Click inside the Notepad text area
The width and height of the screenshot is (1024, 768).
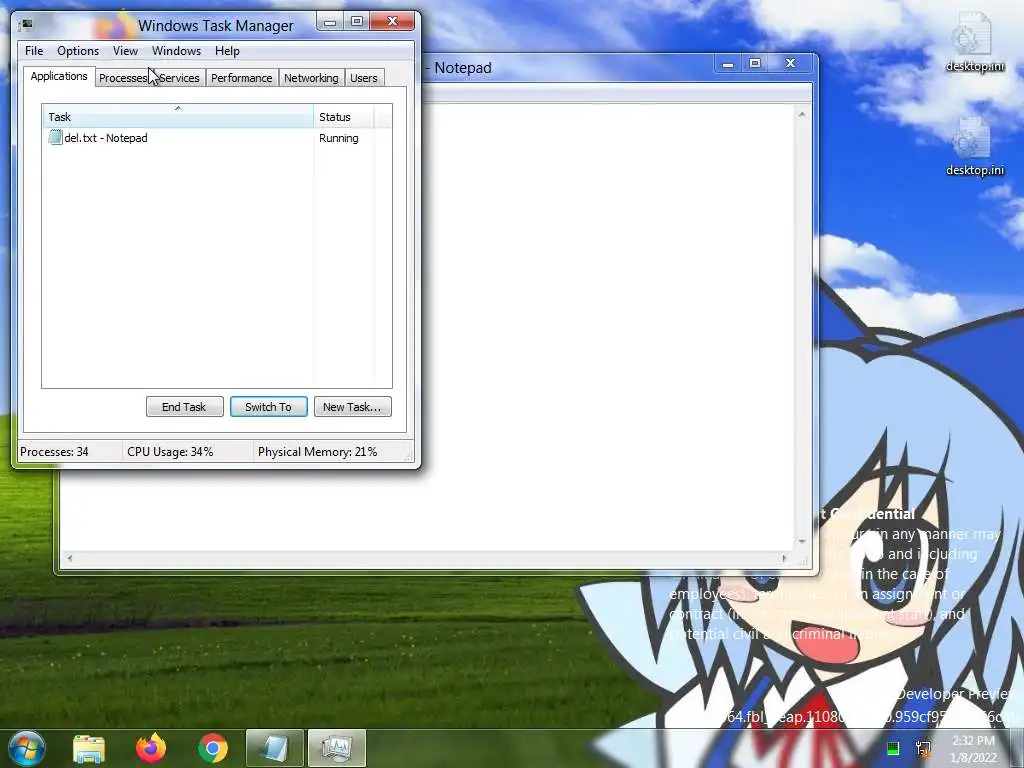coord(607,327)
